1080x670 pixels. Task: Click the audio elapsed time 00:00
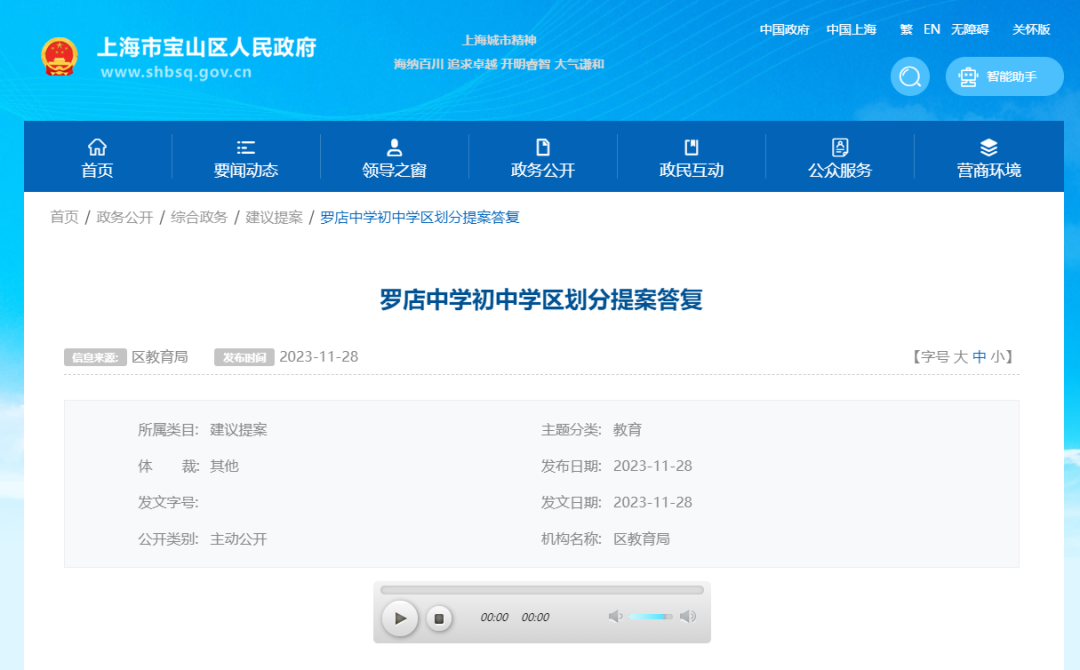494,617
